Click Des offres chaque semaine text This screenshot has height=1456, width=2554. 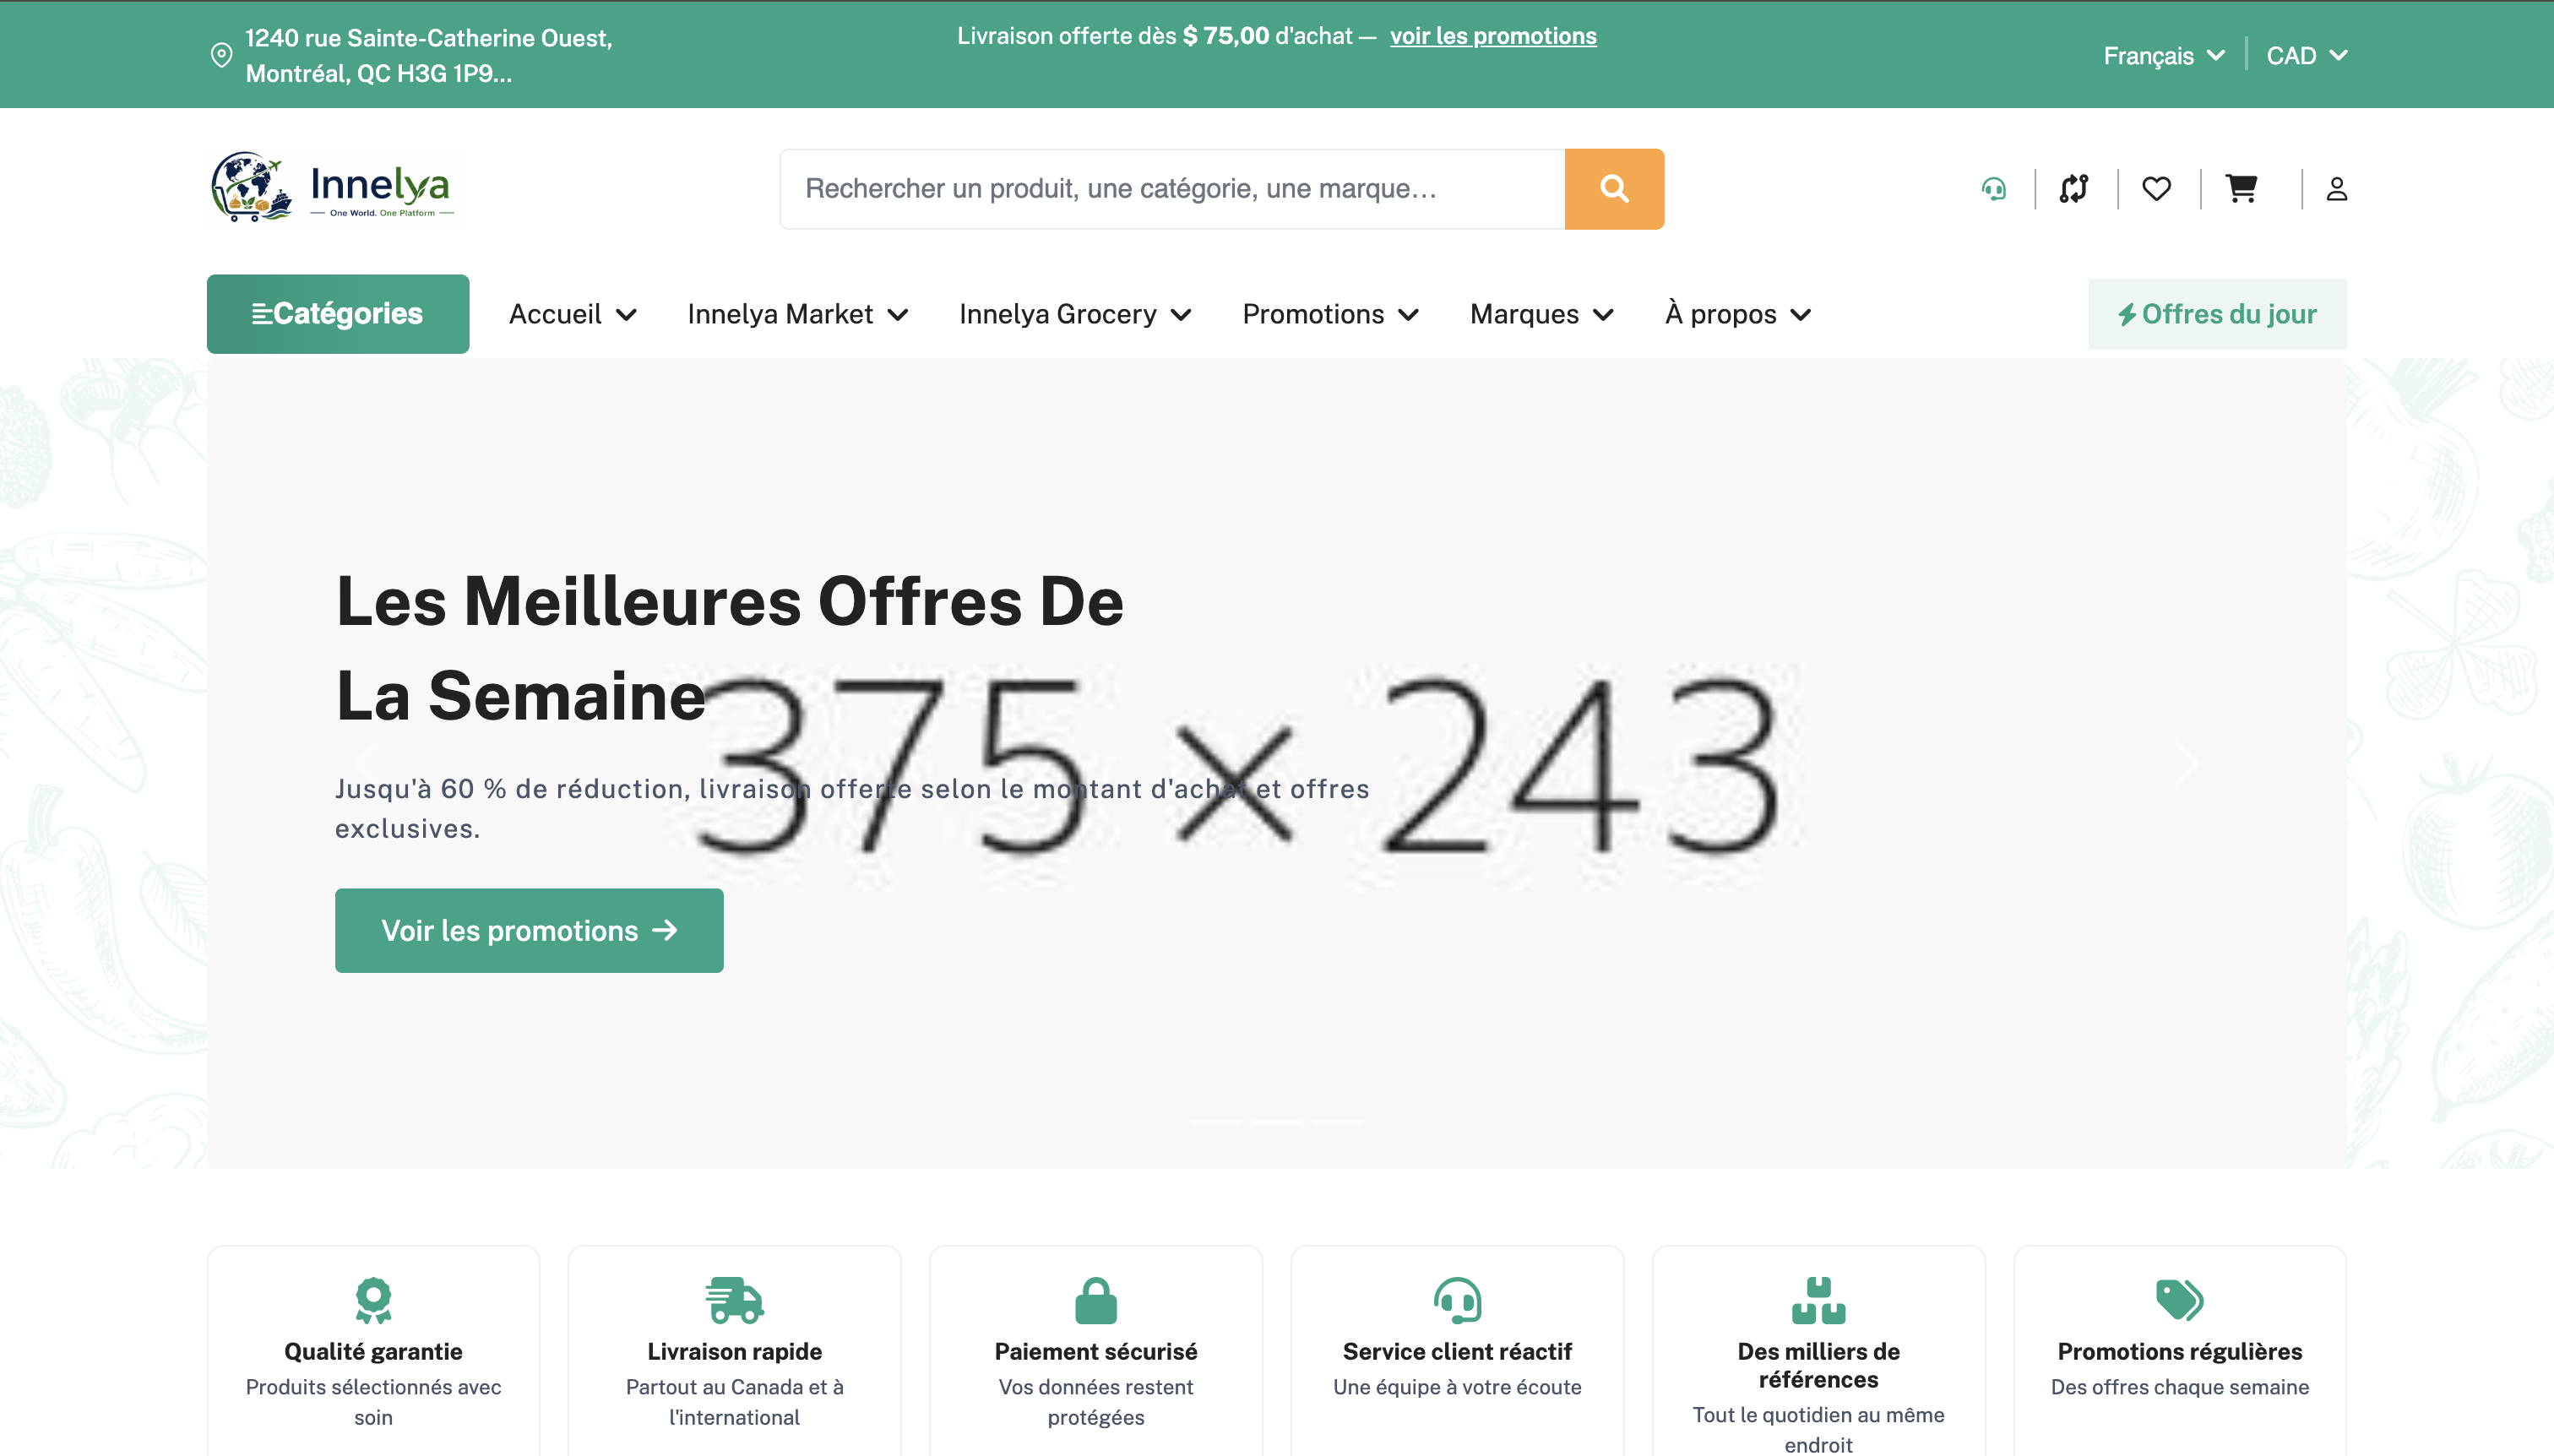(2179, 1386)
